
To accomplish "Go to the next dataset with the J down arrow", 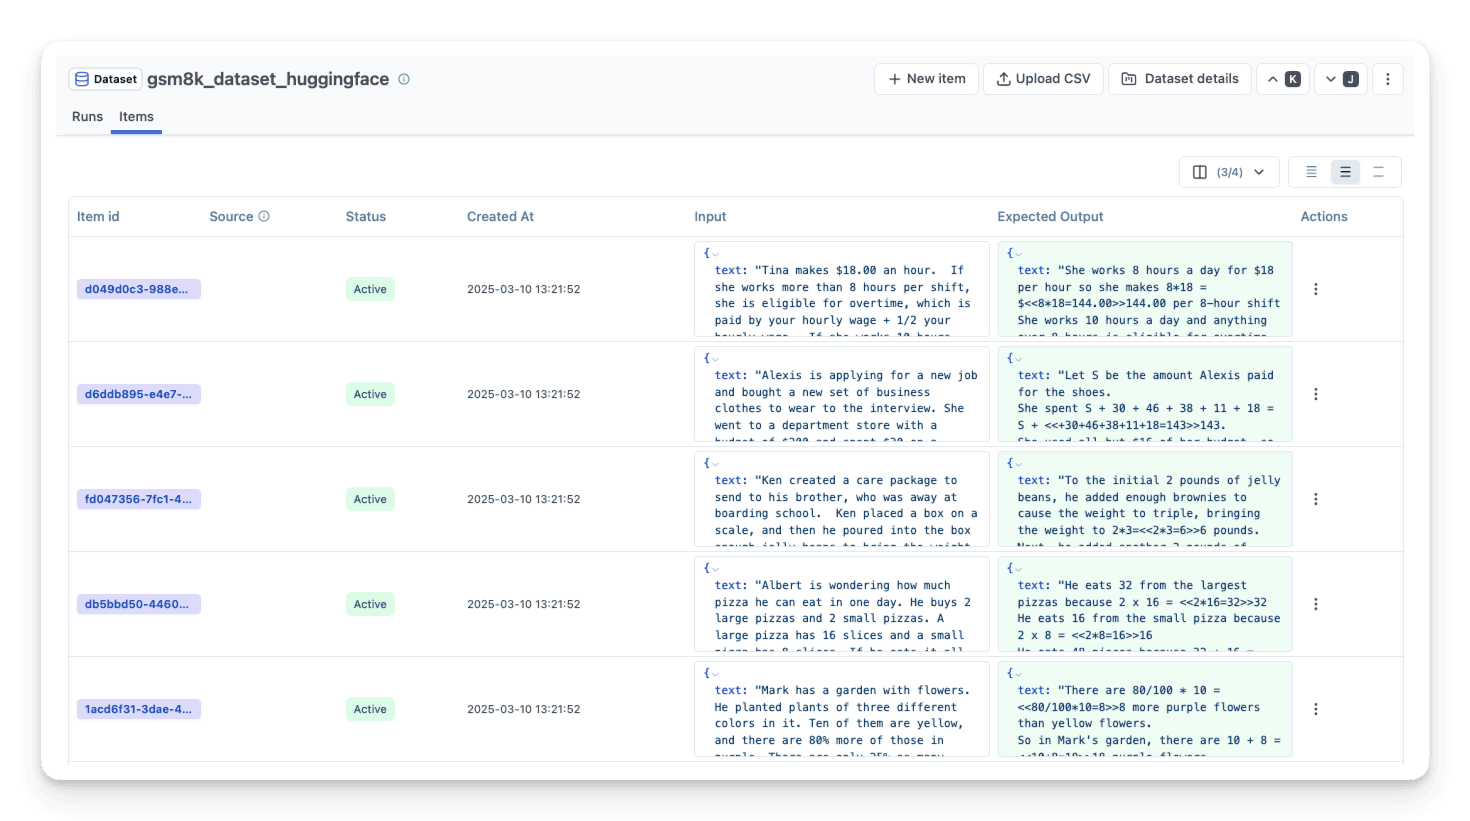I will click(1341, 79).
